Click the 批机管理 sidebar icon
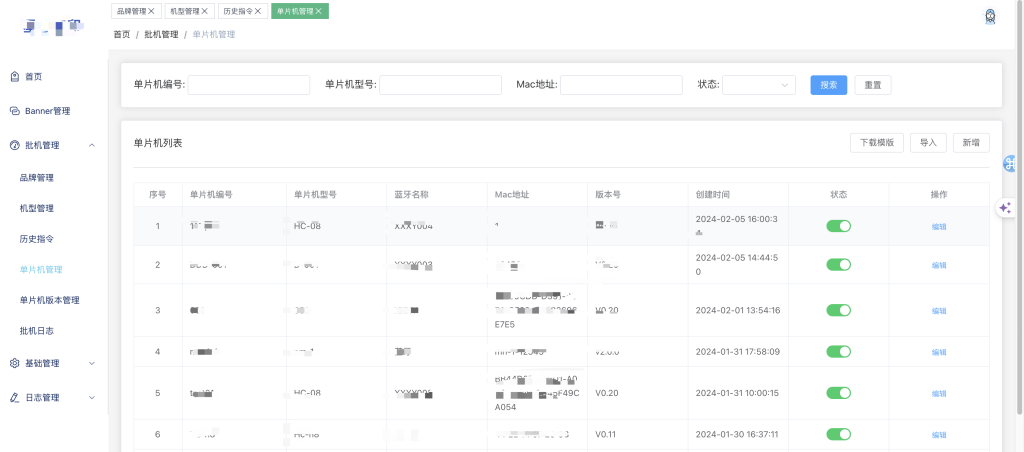Viewport: 1024px width, 452px height. point(15,145)
